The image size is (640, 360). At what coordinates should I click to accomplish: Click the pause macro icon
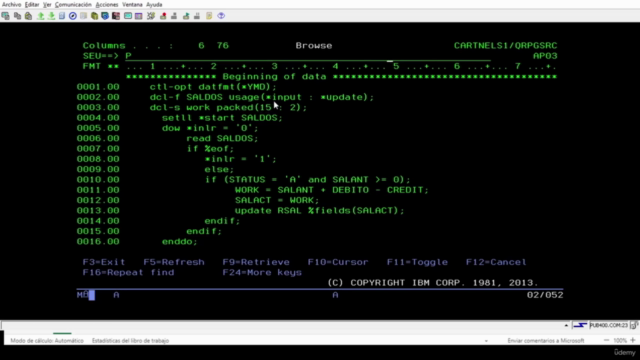coord(197,16)
